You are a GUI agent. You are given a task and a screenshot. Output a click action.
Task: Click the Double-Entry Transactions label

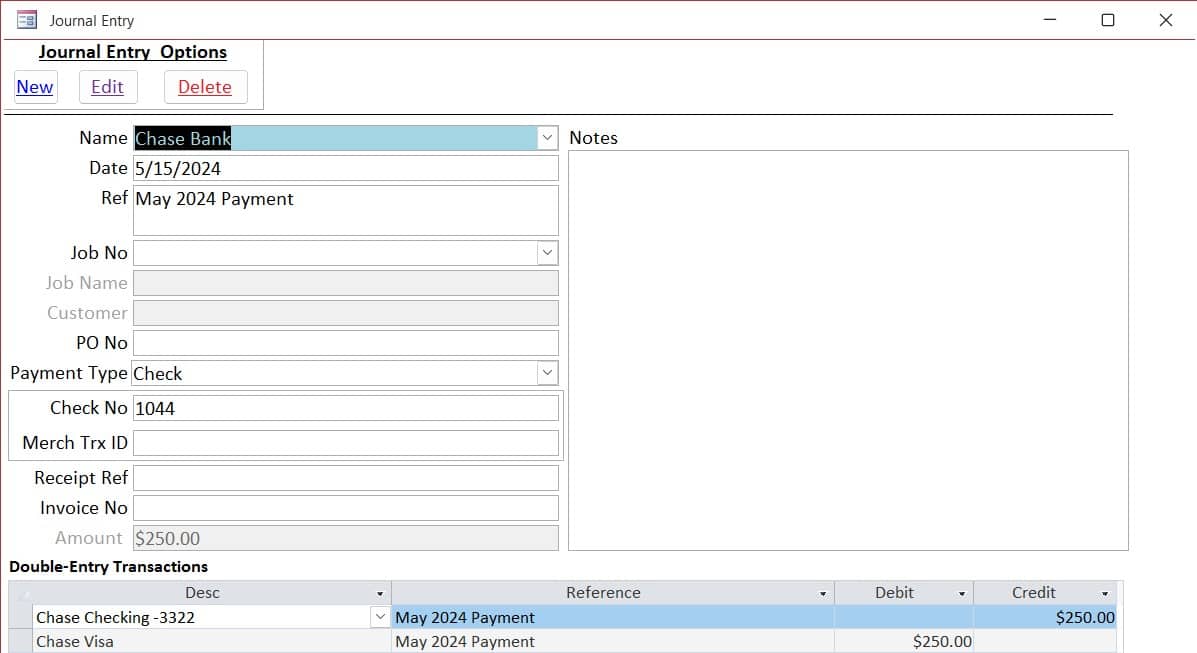(108, 567)
